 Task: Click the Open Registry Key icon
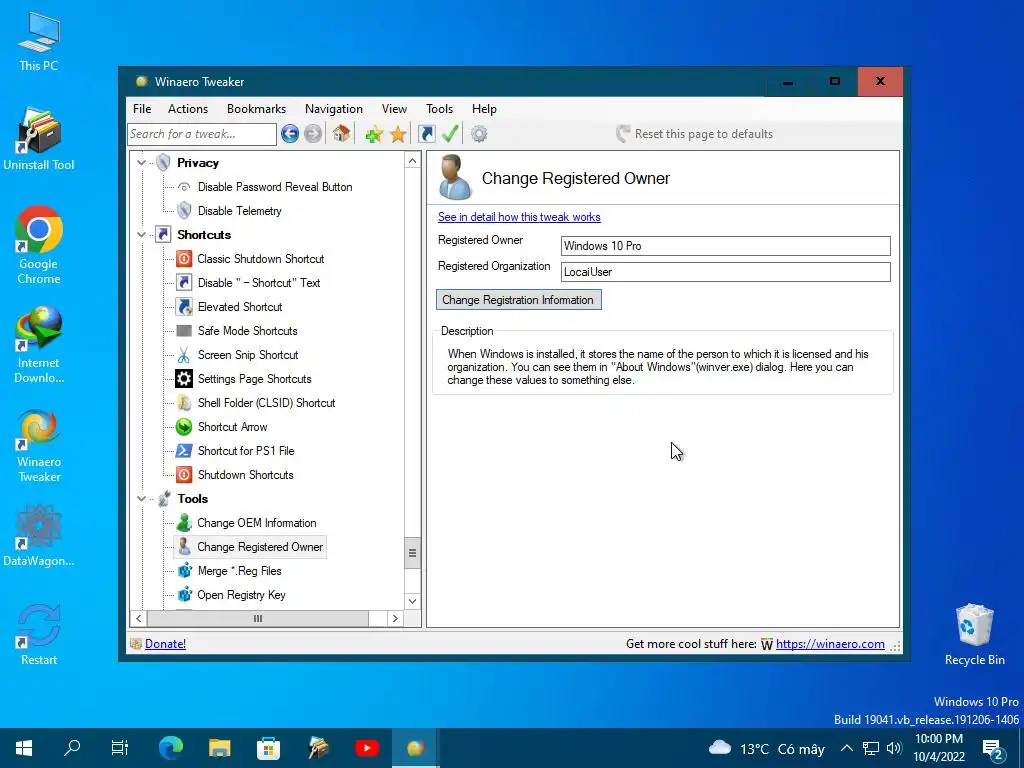point(185,594)
